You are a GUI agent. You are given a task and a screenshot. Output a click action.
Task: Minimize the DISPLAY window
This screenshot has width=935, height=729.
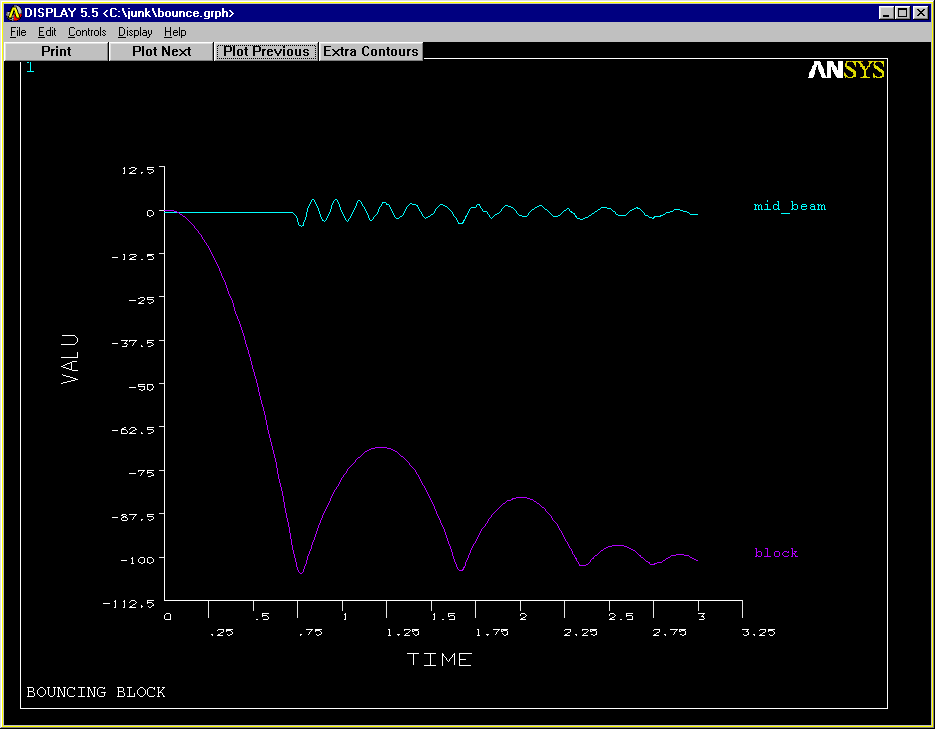click(886, 13)
